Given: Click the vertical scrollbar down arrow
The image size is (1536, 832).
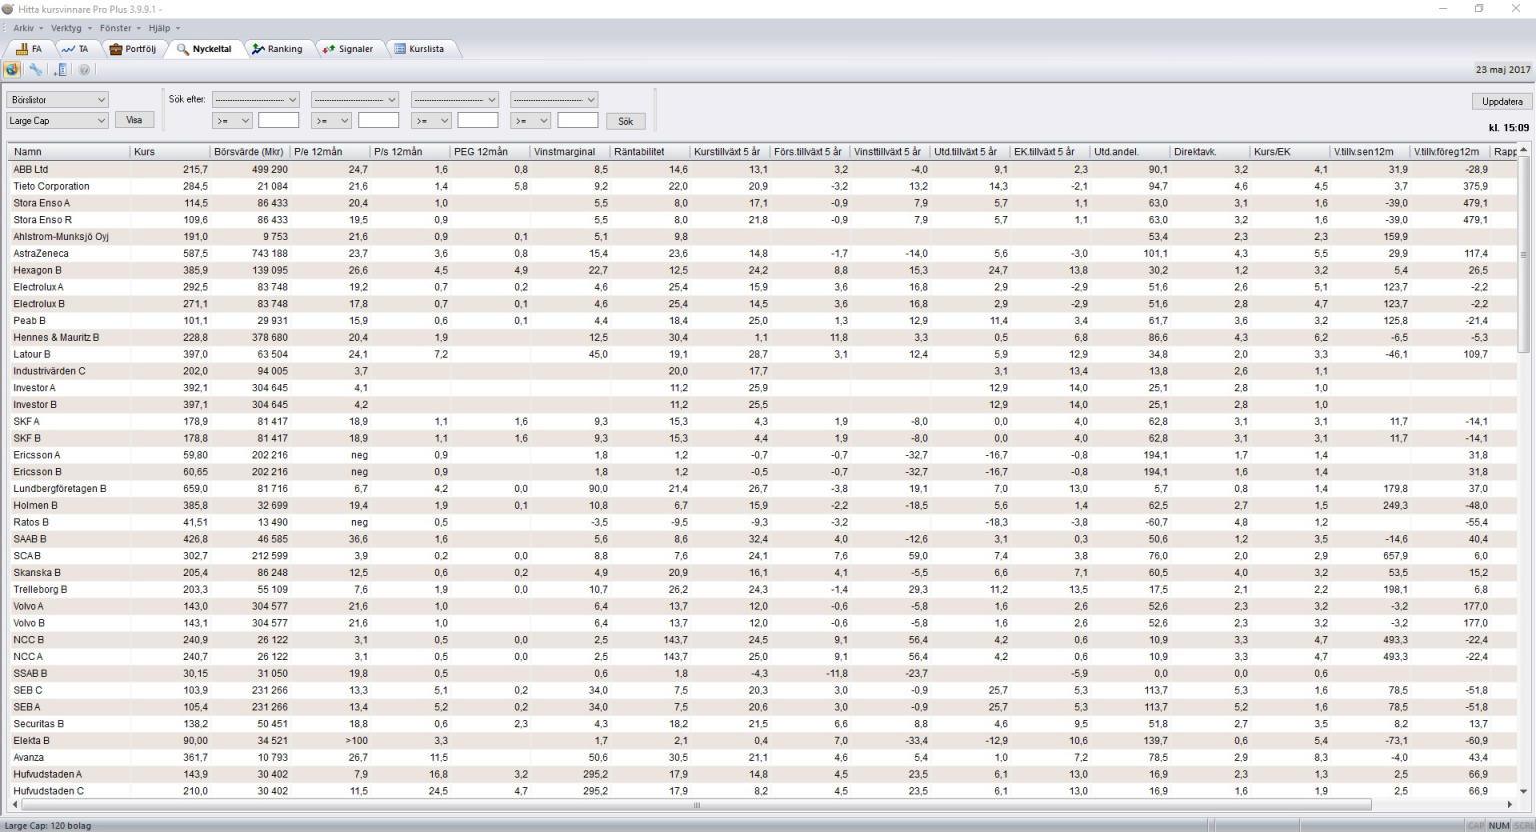Looking at the screenshot, I should [x=1523, y=790].
